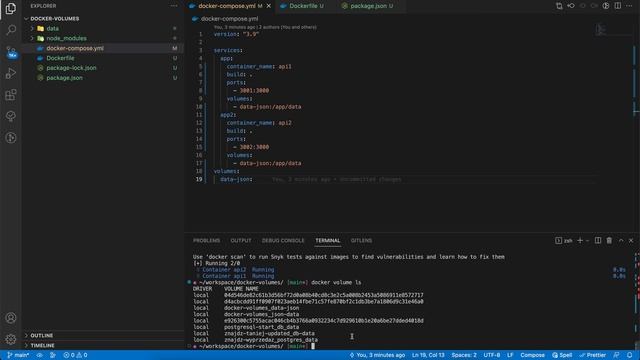
Task: Kill terminal with the trash icon
Action: pos(609,240)
